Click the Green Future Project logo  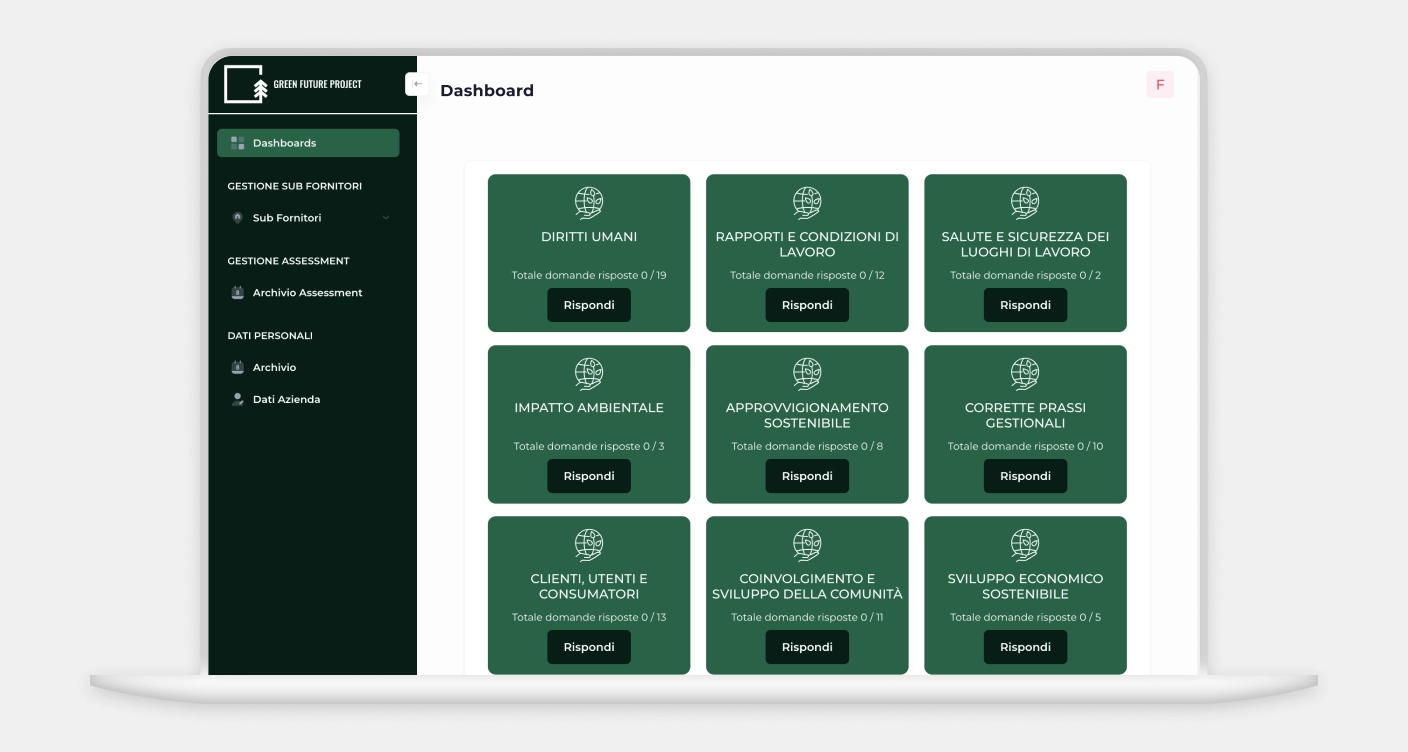[x=293, y=85]
